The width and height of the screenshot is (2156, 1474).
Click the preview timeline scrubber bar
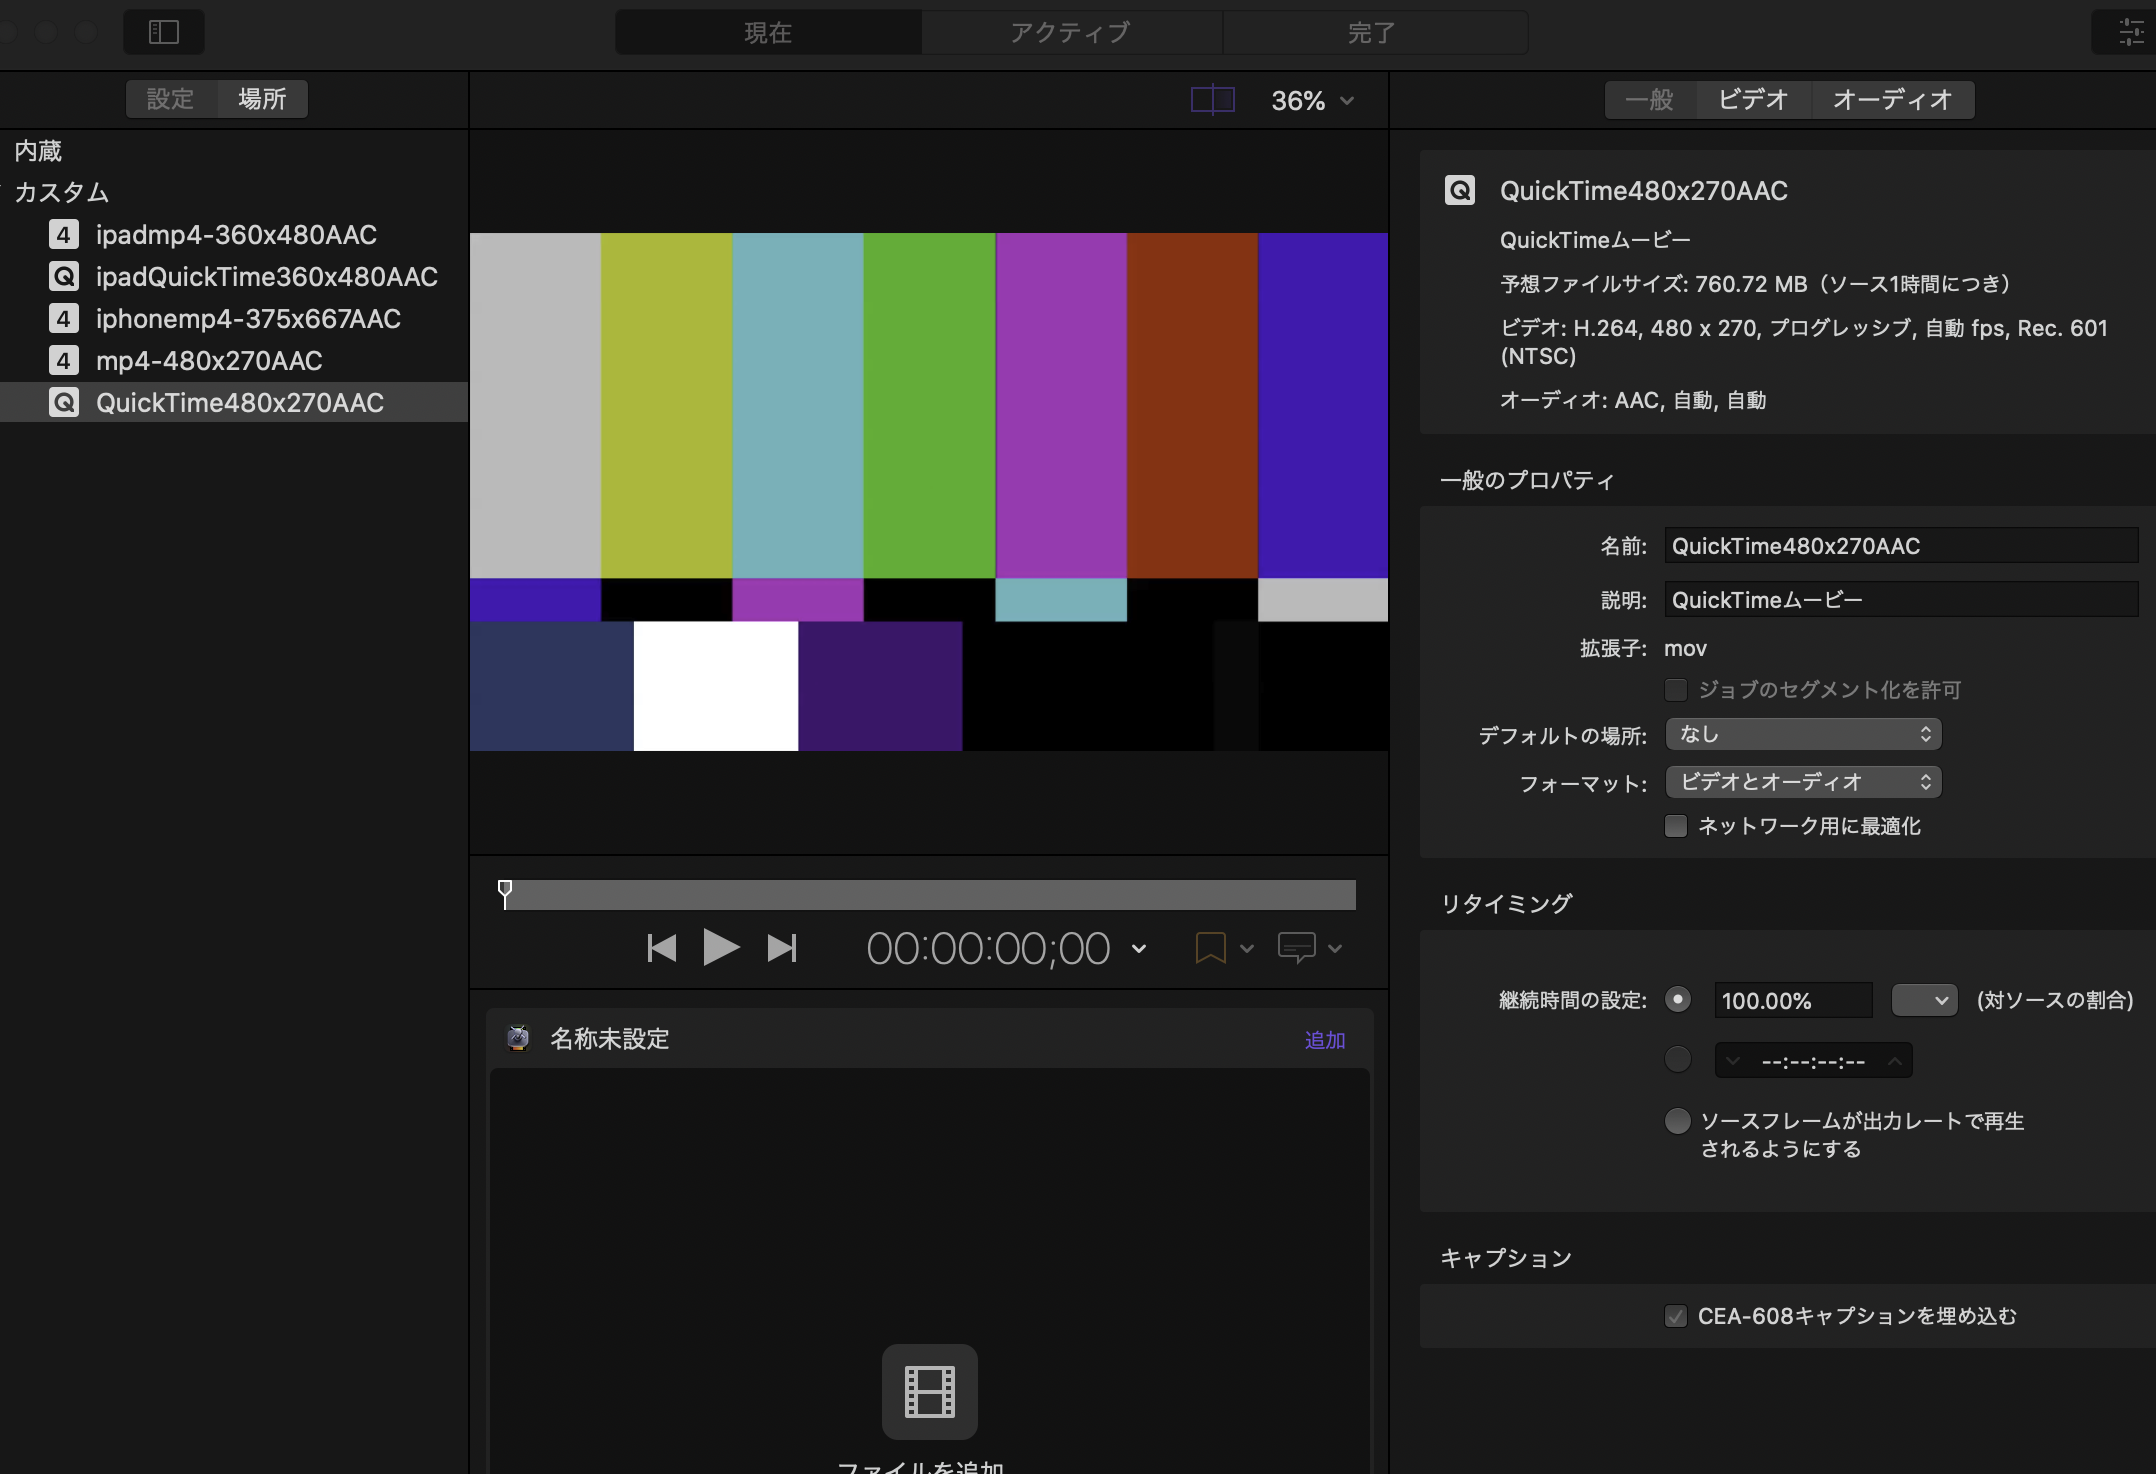tap(930, 895)
